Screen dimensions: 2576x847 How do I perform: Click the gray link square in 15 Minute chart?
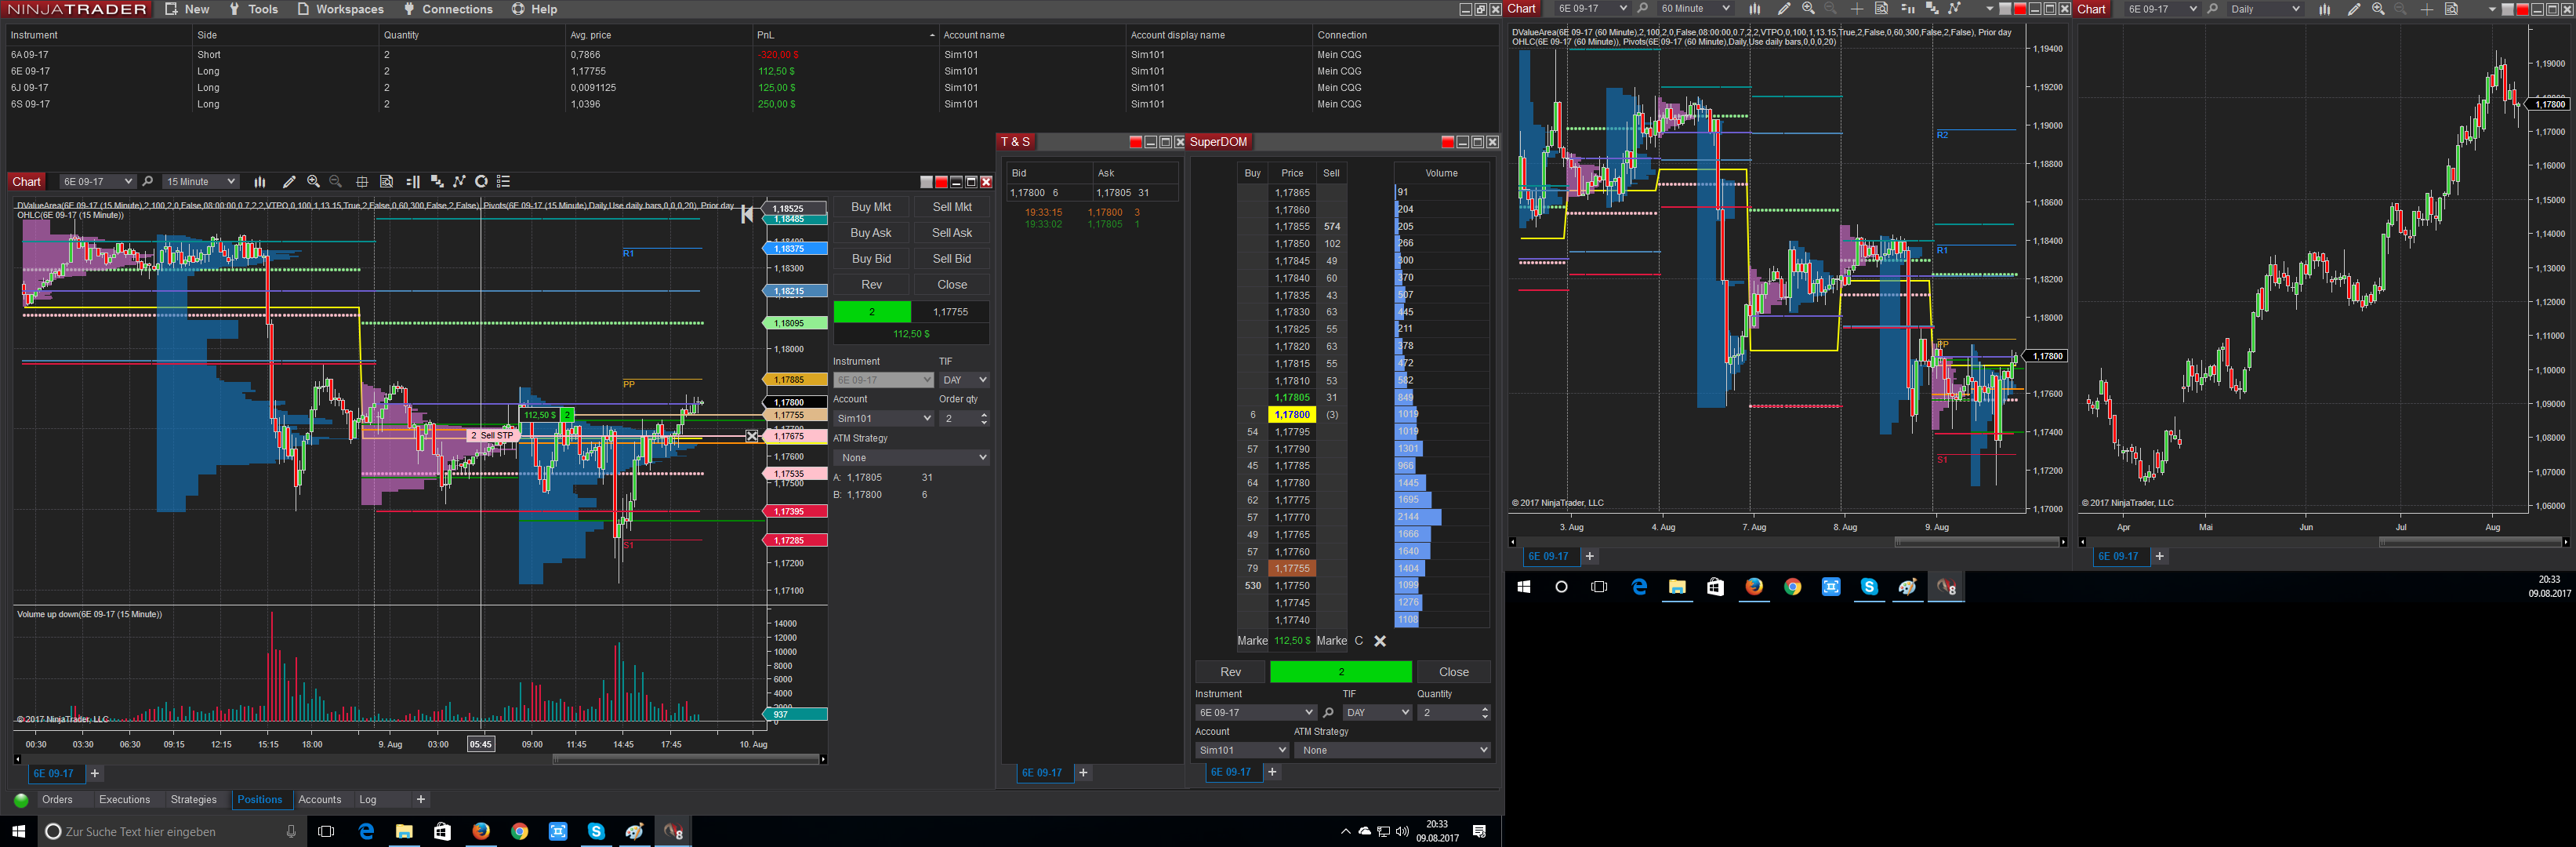pyautogui.click(x=926, y=182)
